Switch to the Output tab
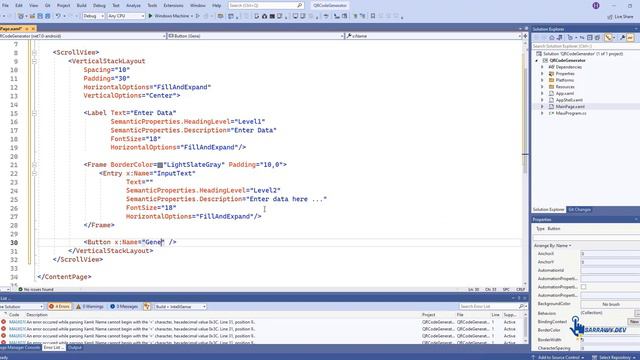The height and width of the screenshot is (360, 640). point(75,348)
